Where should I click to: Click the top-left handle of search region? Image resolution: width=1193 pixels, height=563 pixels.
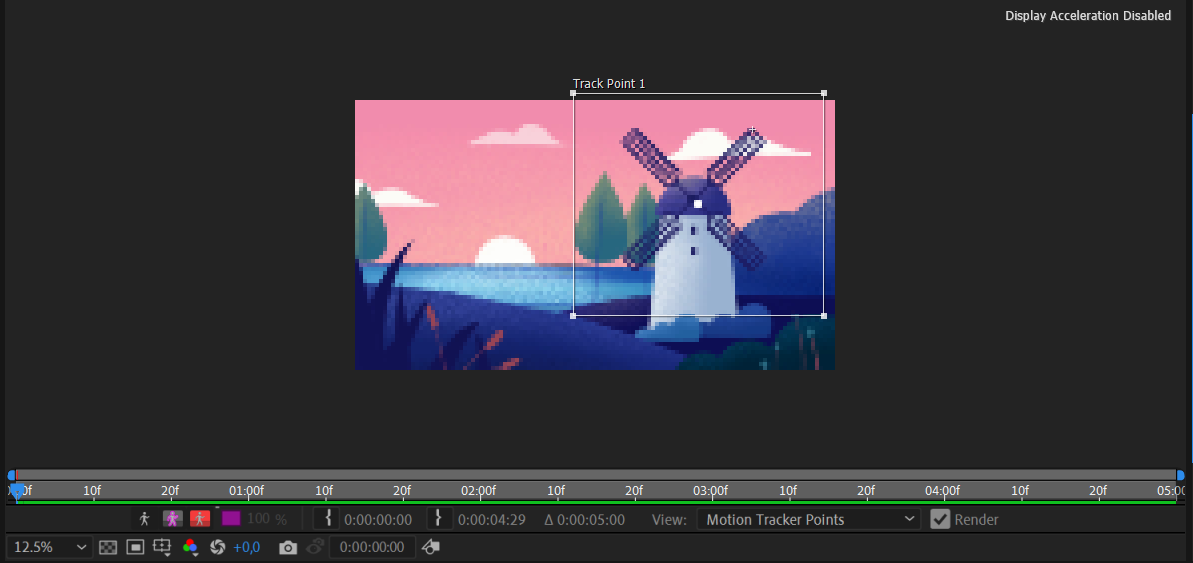(x=573, y=94)
